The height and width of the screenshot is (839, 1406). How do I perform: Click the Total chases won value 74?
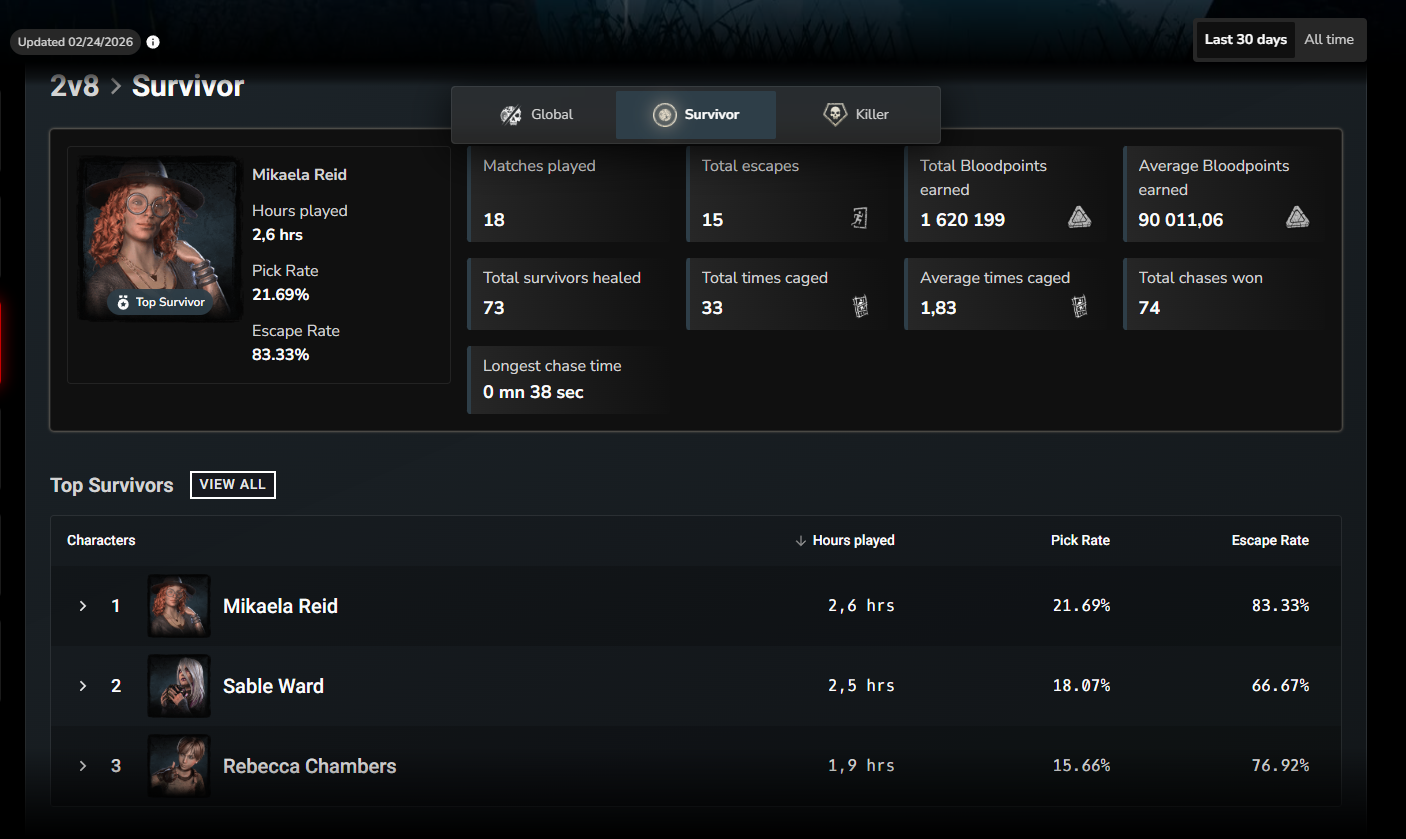1149,308
